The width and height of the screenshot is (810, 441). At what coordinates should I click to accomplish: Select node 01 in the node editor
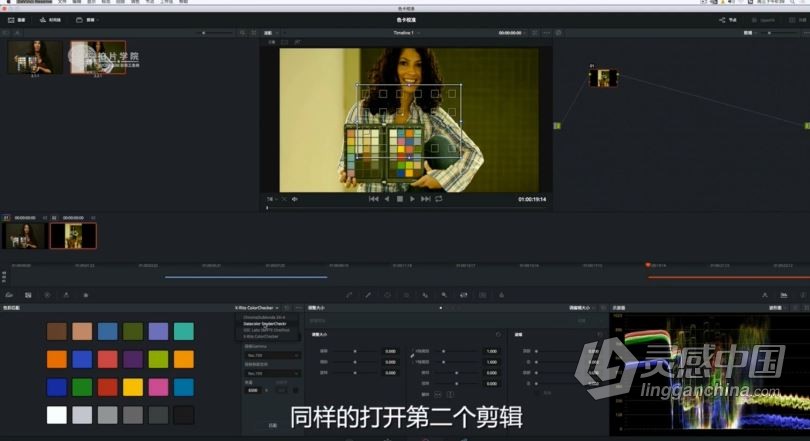point(603,78)
